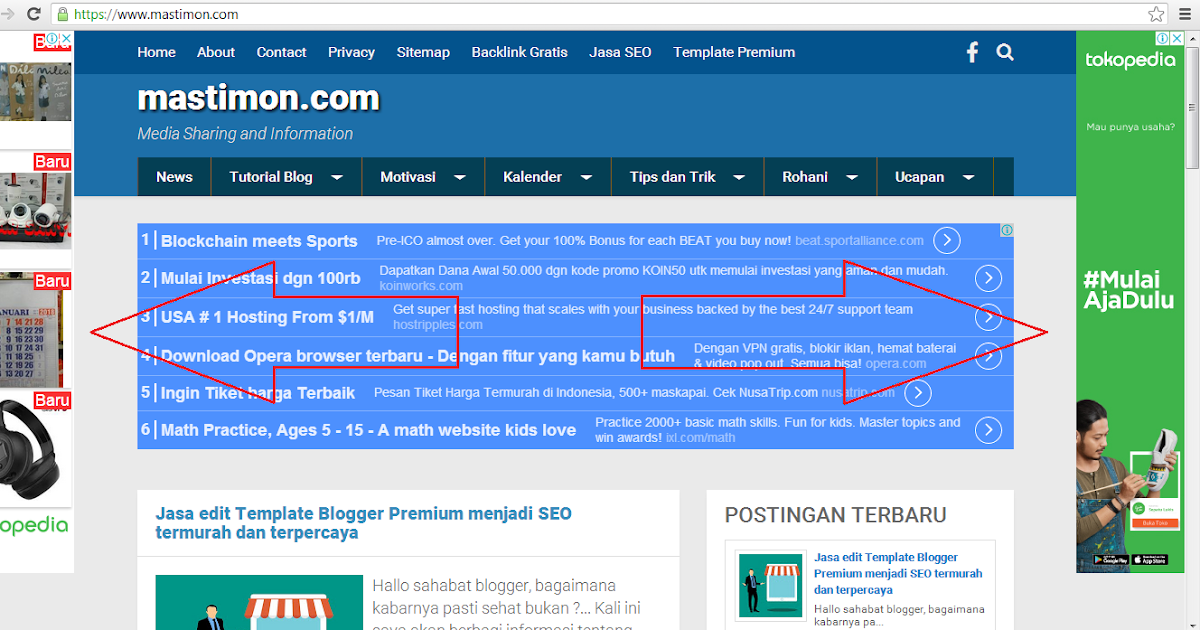Open the Contact page

(281, 52)
